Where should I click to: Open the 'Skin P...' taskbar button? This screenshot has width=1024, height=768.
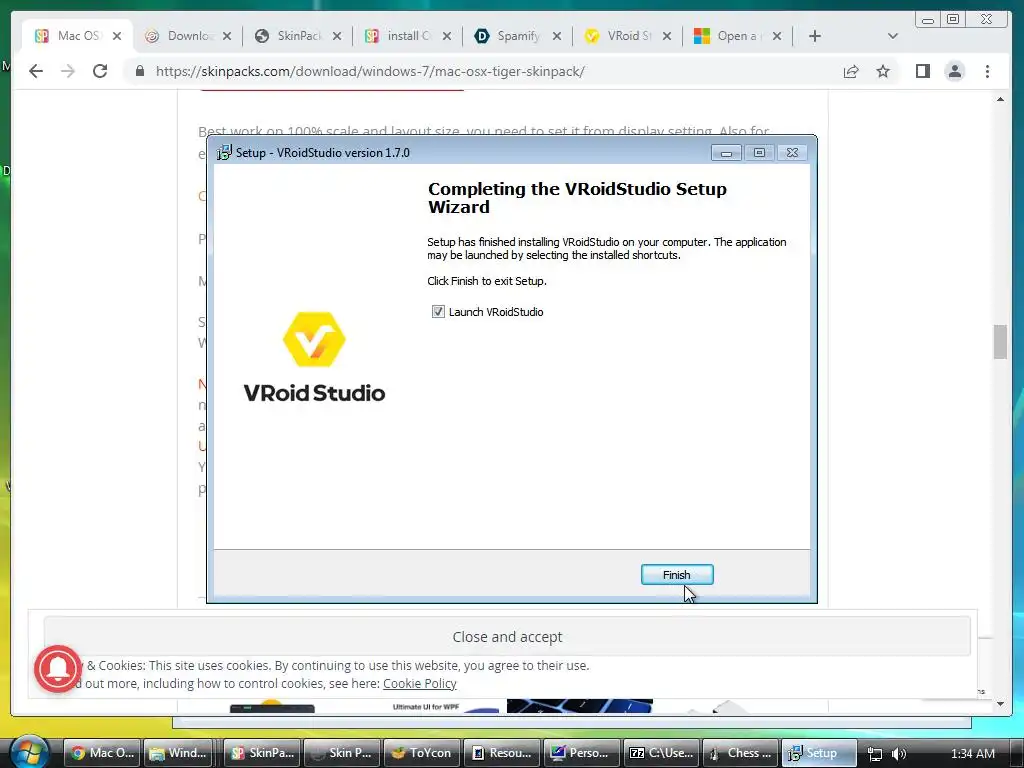click(x=342, y=753)
